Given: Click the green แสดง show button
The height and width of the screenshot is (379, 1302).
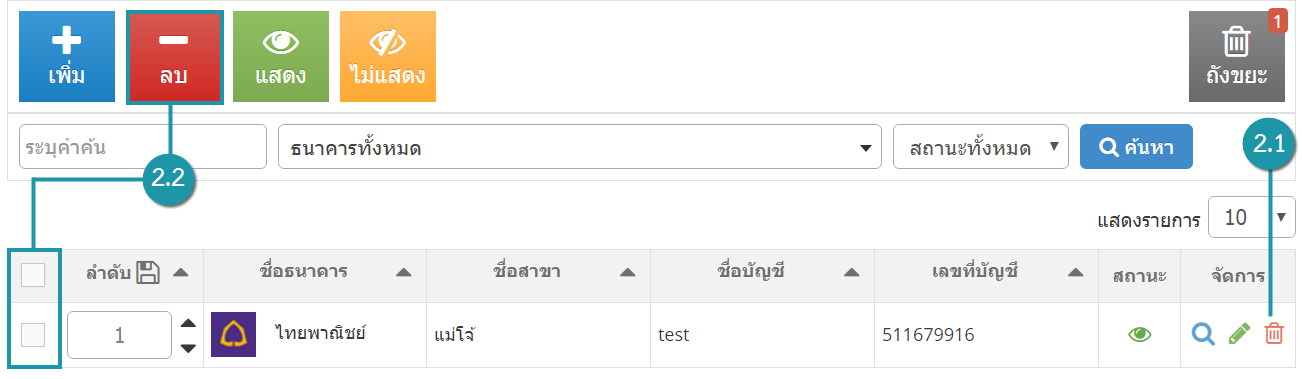Looking at the screenshot, I should pyautogui.click(x=280, y=57).
